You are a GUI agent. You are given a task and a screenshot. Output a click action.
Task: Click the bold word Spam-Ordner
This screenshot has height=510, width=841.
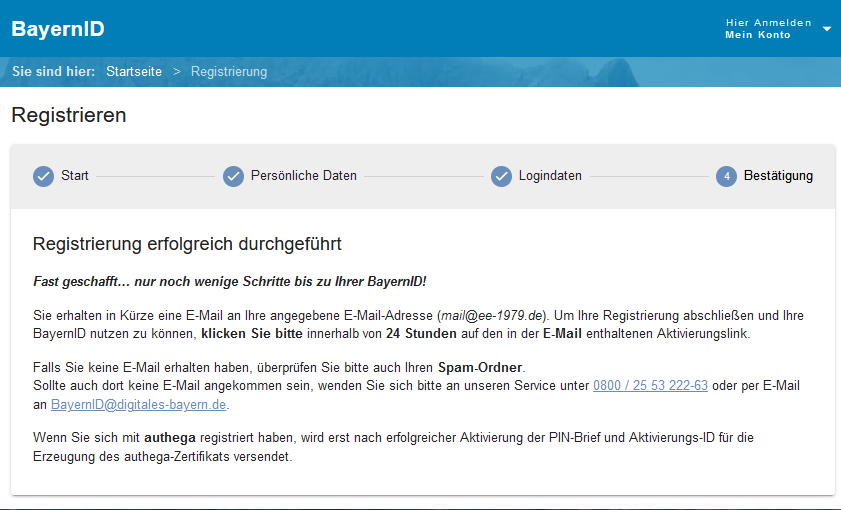click(480, 367)
